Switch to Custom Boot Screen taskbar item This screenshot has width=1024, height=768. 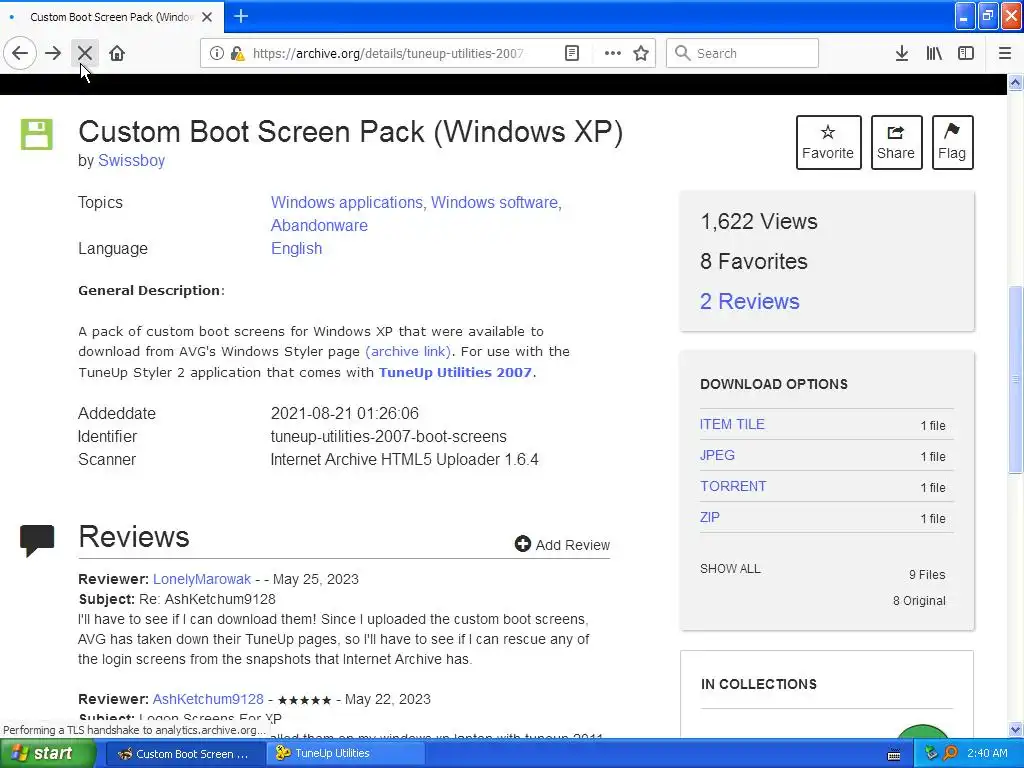pos(184,754)
